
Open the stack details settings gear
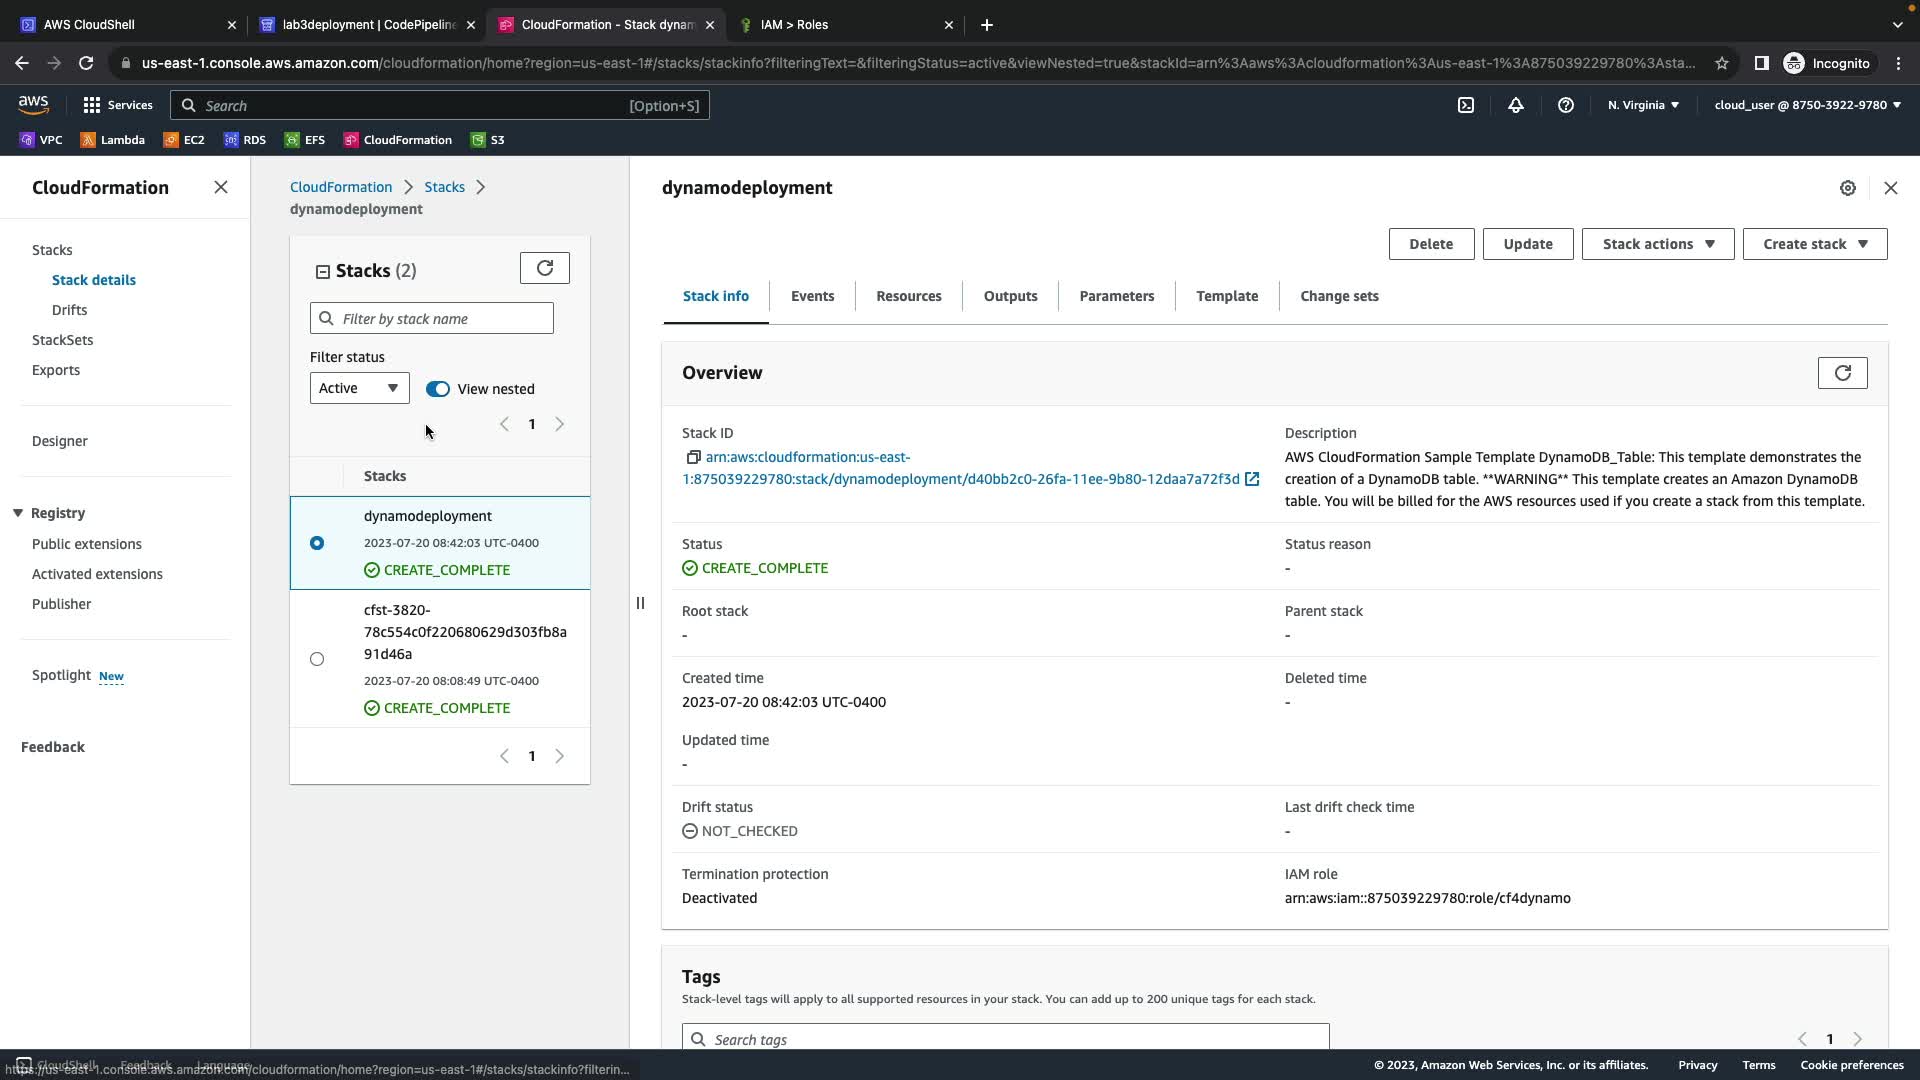pyautogui.click(x=1848, y=188)
